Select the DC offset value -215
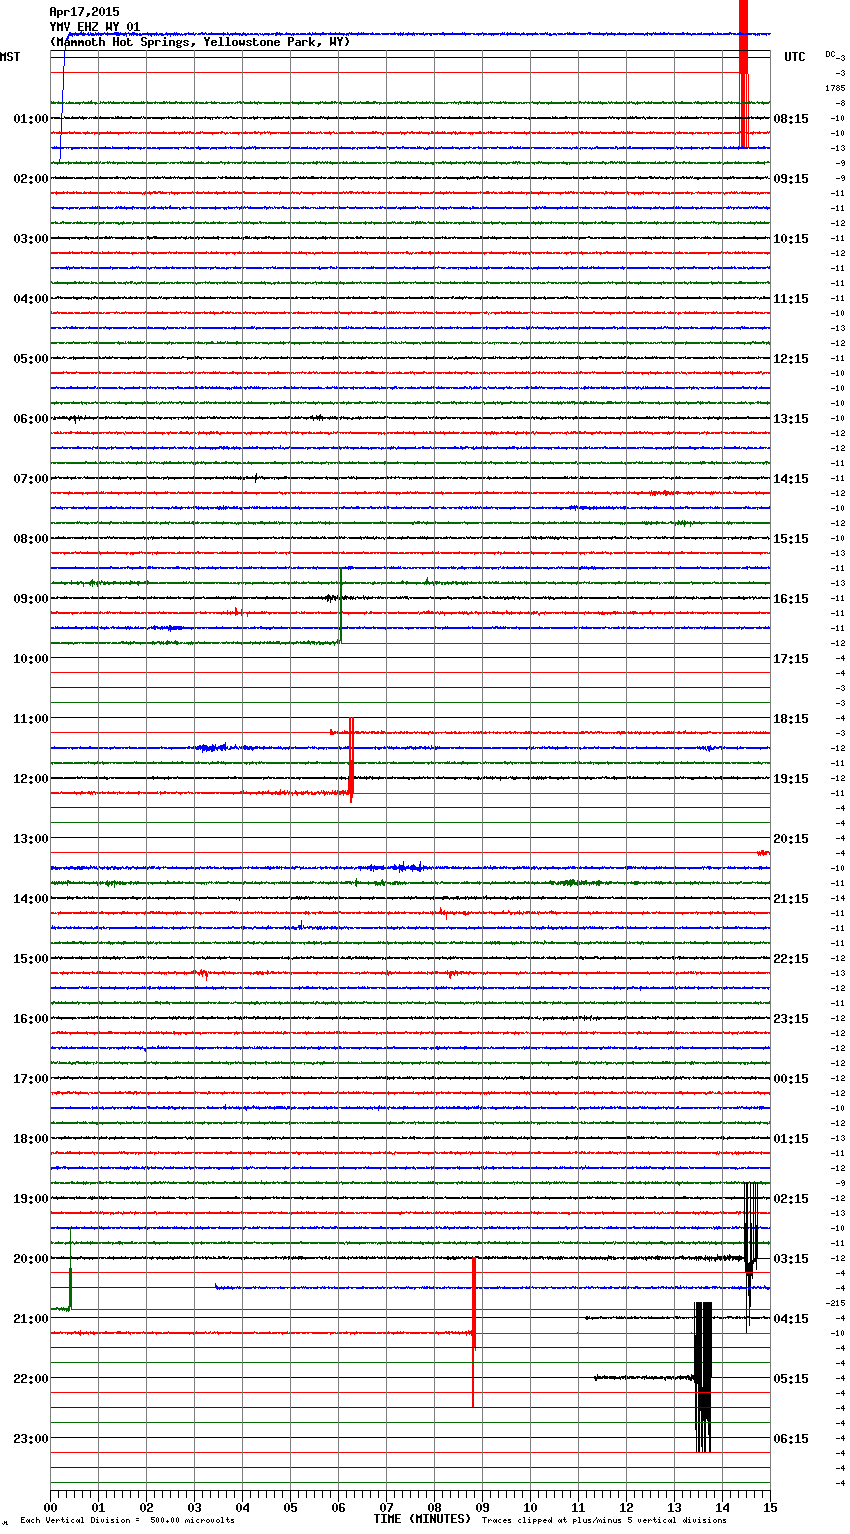Screen dimensions: 850x1534 point(835,1303)
